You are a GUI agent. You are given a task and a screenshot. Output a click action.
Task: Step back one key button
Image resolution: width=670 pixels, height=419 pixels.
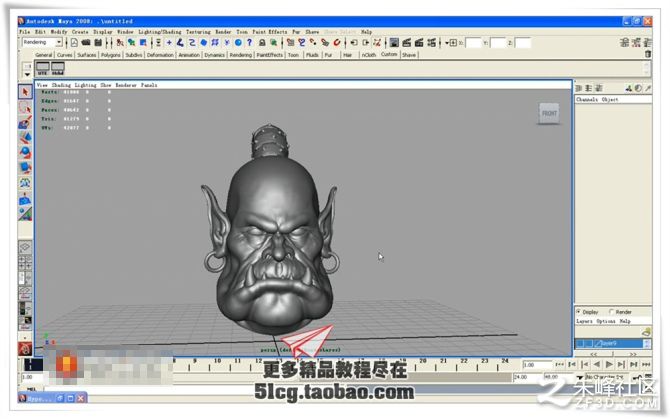572,364
